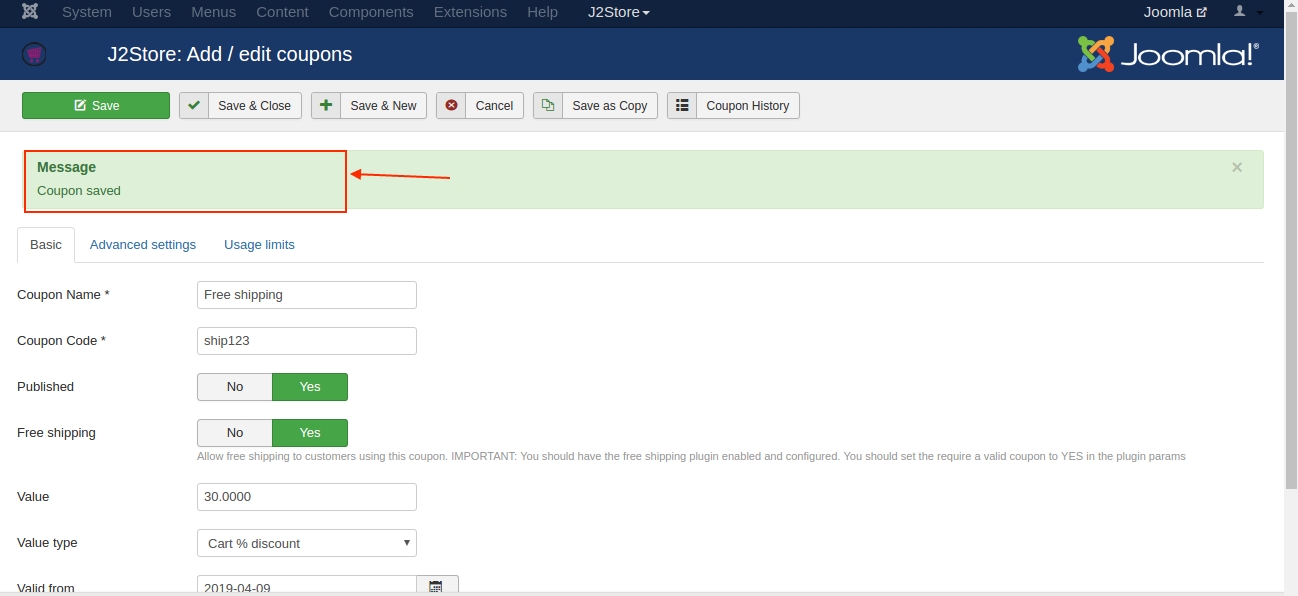Click the Save as Copy duplicate icon

point(548,106)
